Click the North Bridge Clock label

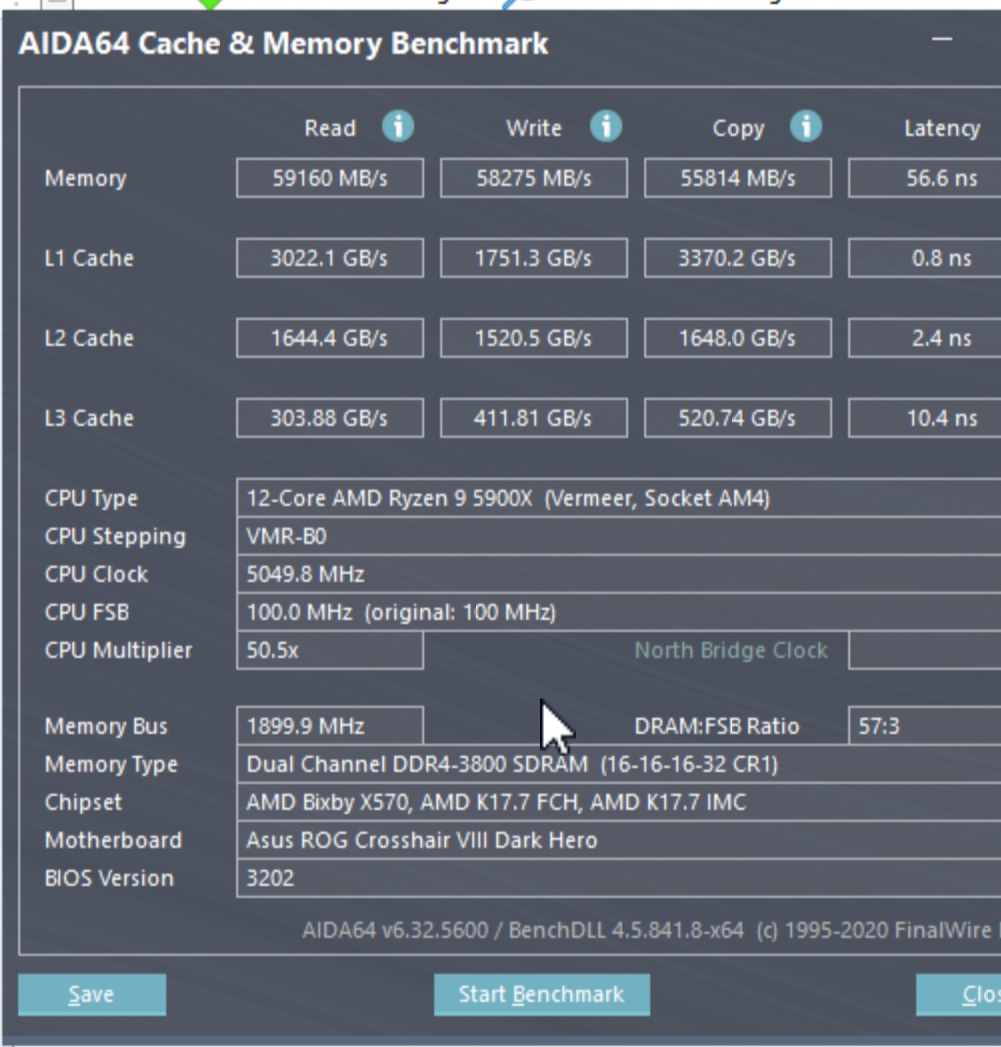pyautogui.click(x=731, y=650)
